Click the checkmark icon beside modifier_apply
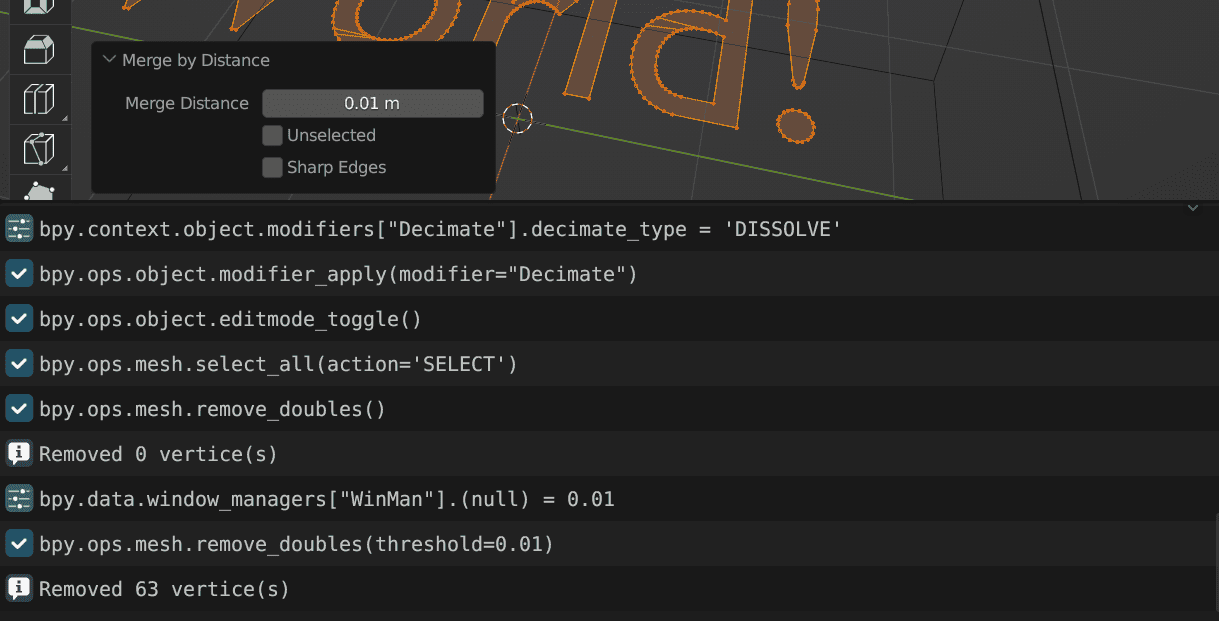This screenshot has width=1219, height=621. point(19,274)
